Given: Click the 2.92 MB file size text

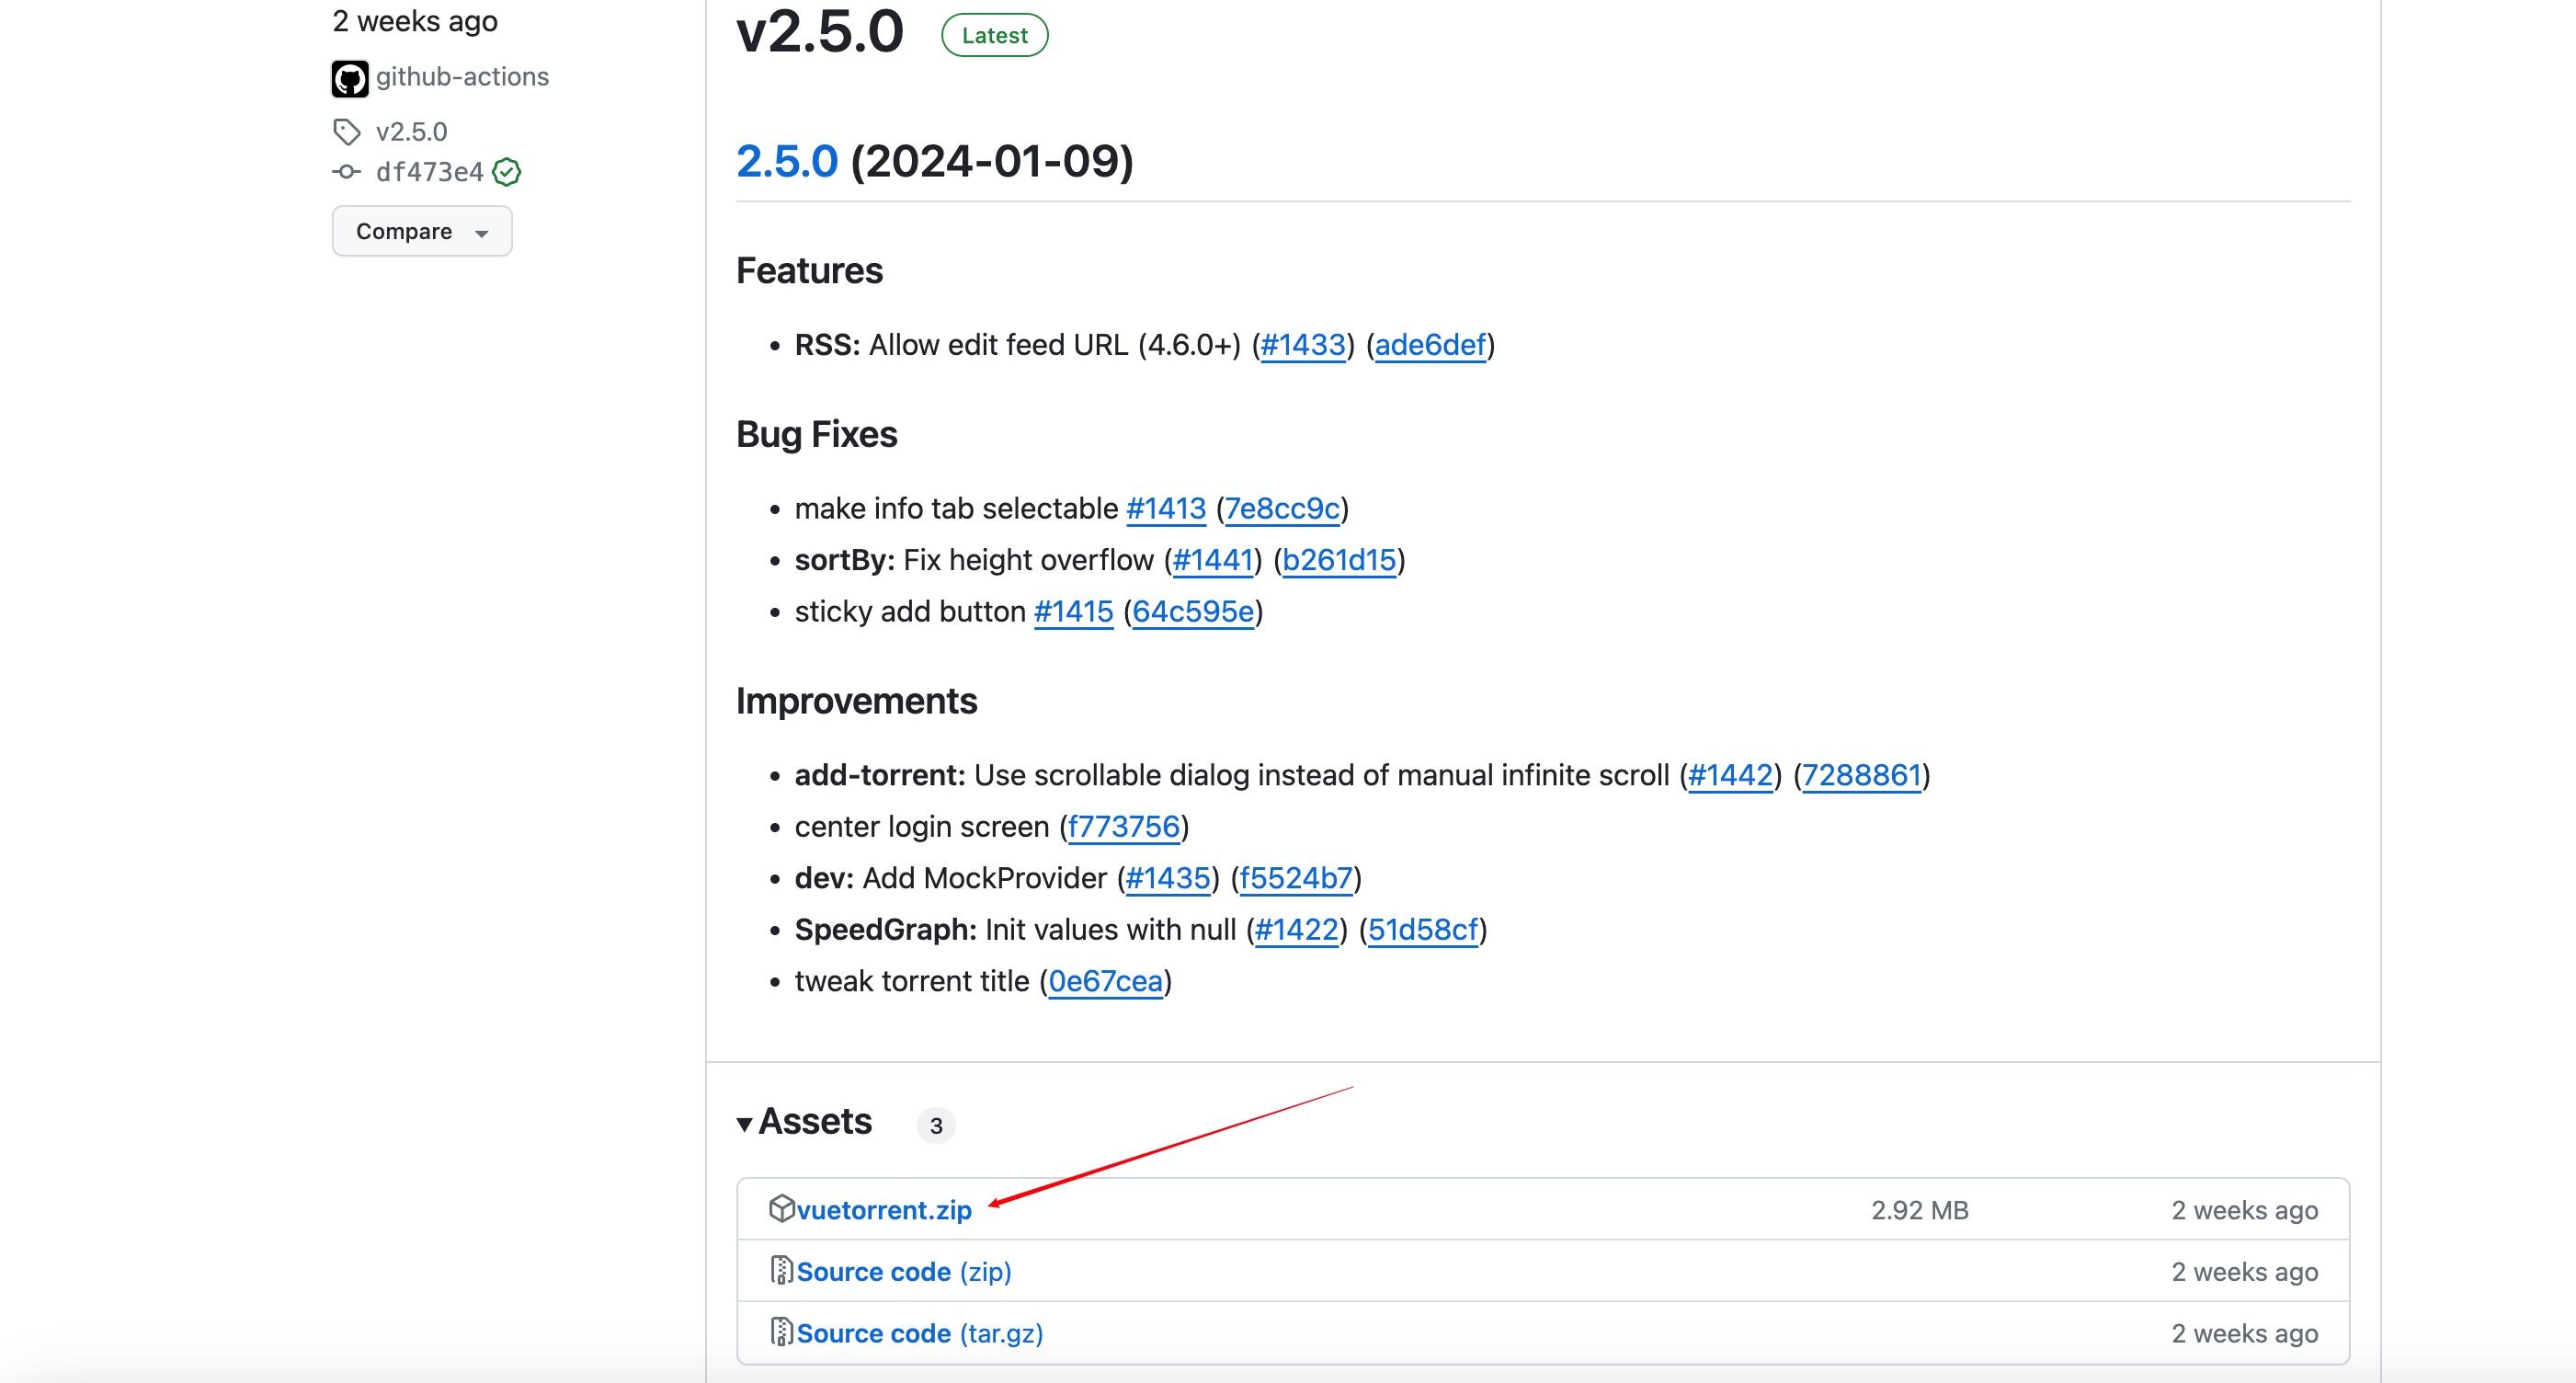Looking at the screenshot, I should (x=1920, y=1210).
